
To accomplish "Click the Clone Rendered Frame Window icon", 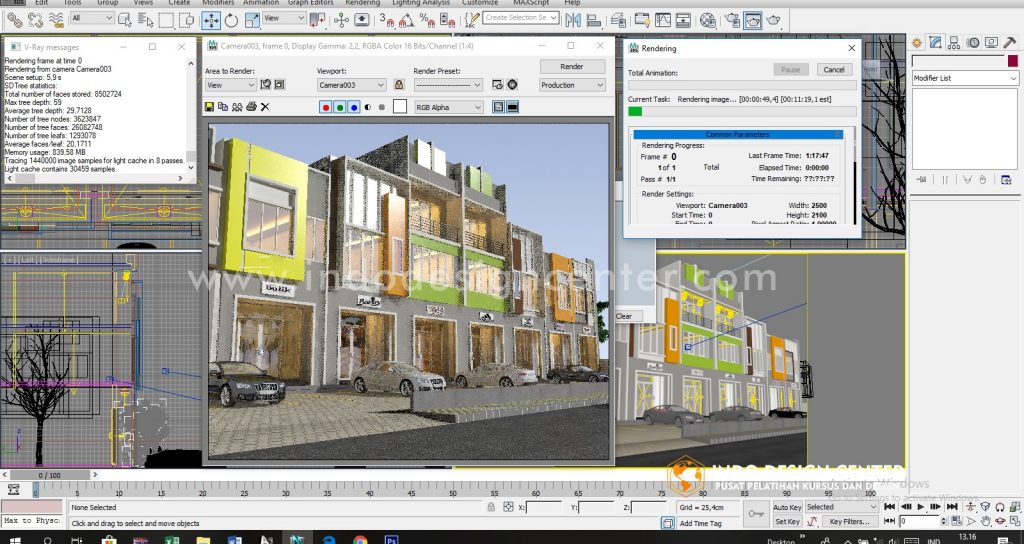I will (x=237, y=106).
